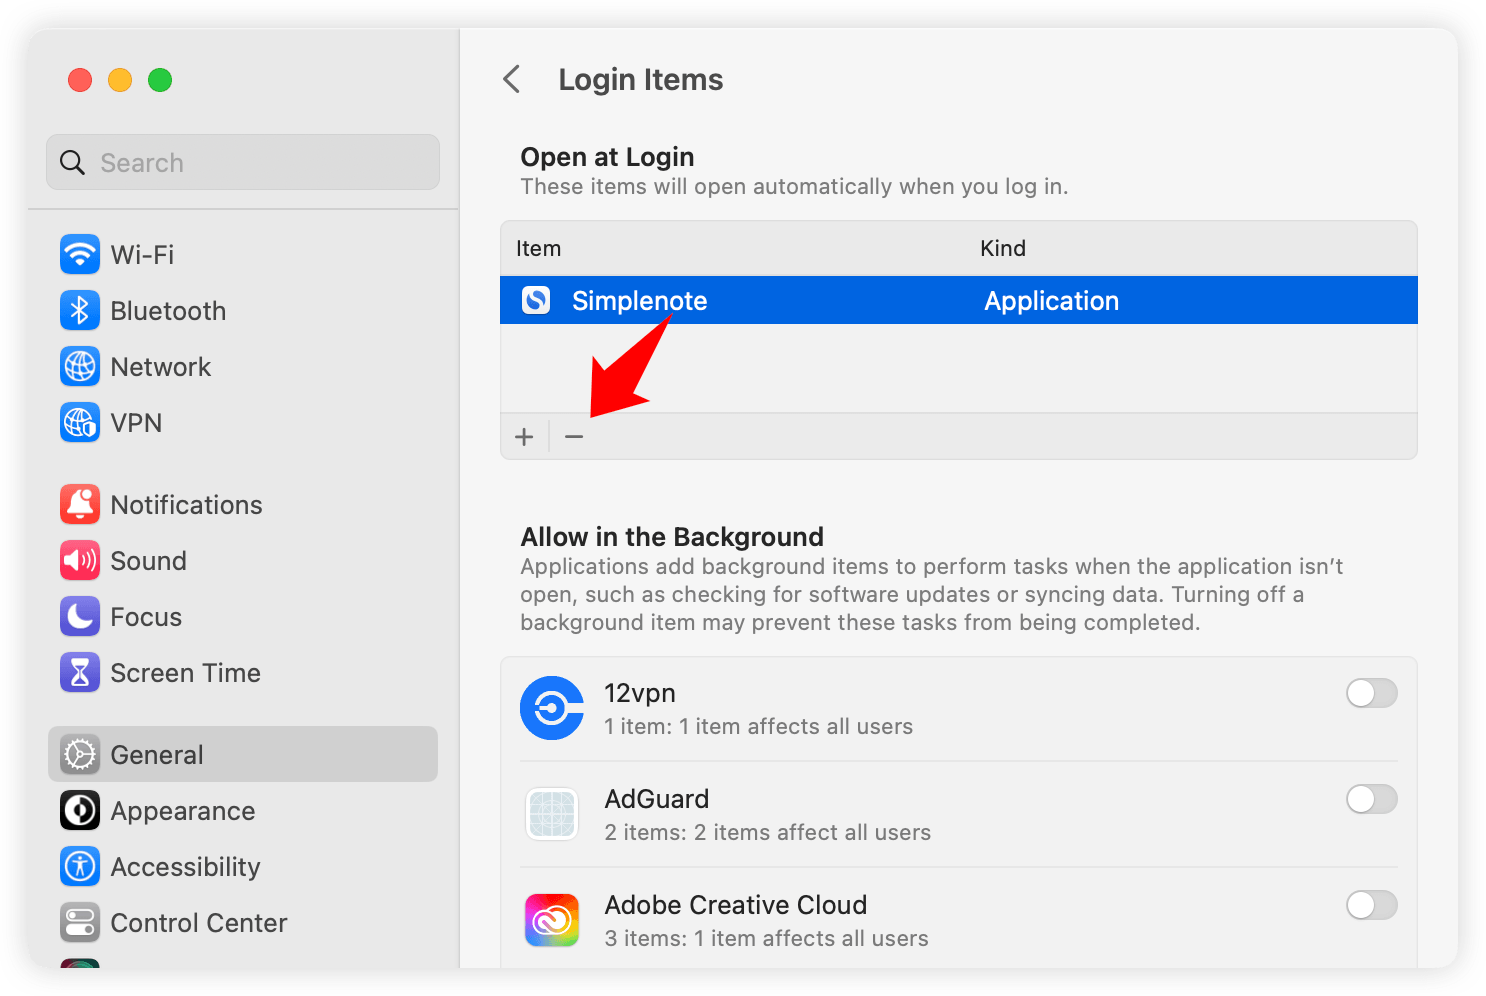Click the magnifying glass search icon
The image size is (1486, 996).
(x=73, y=162)
